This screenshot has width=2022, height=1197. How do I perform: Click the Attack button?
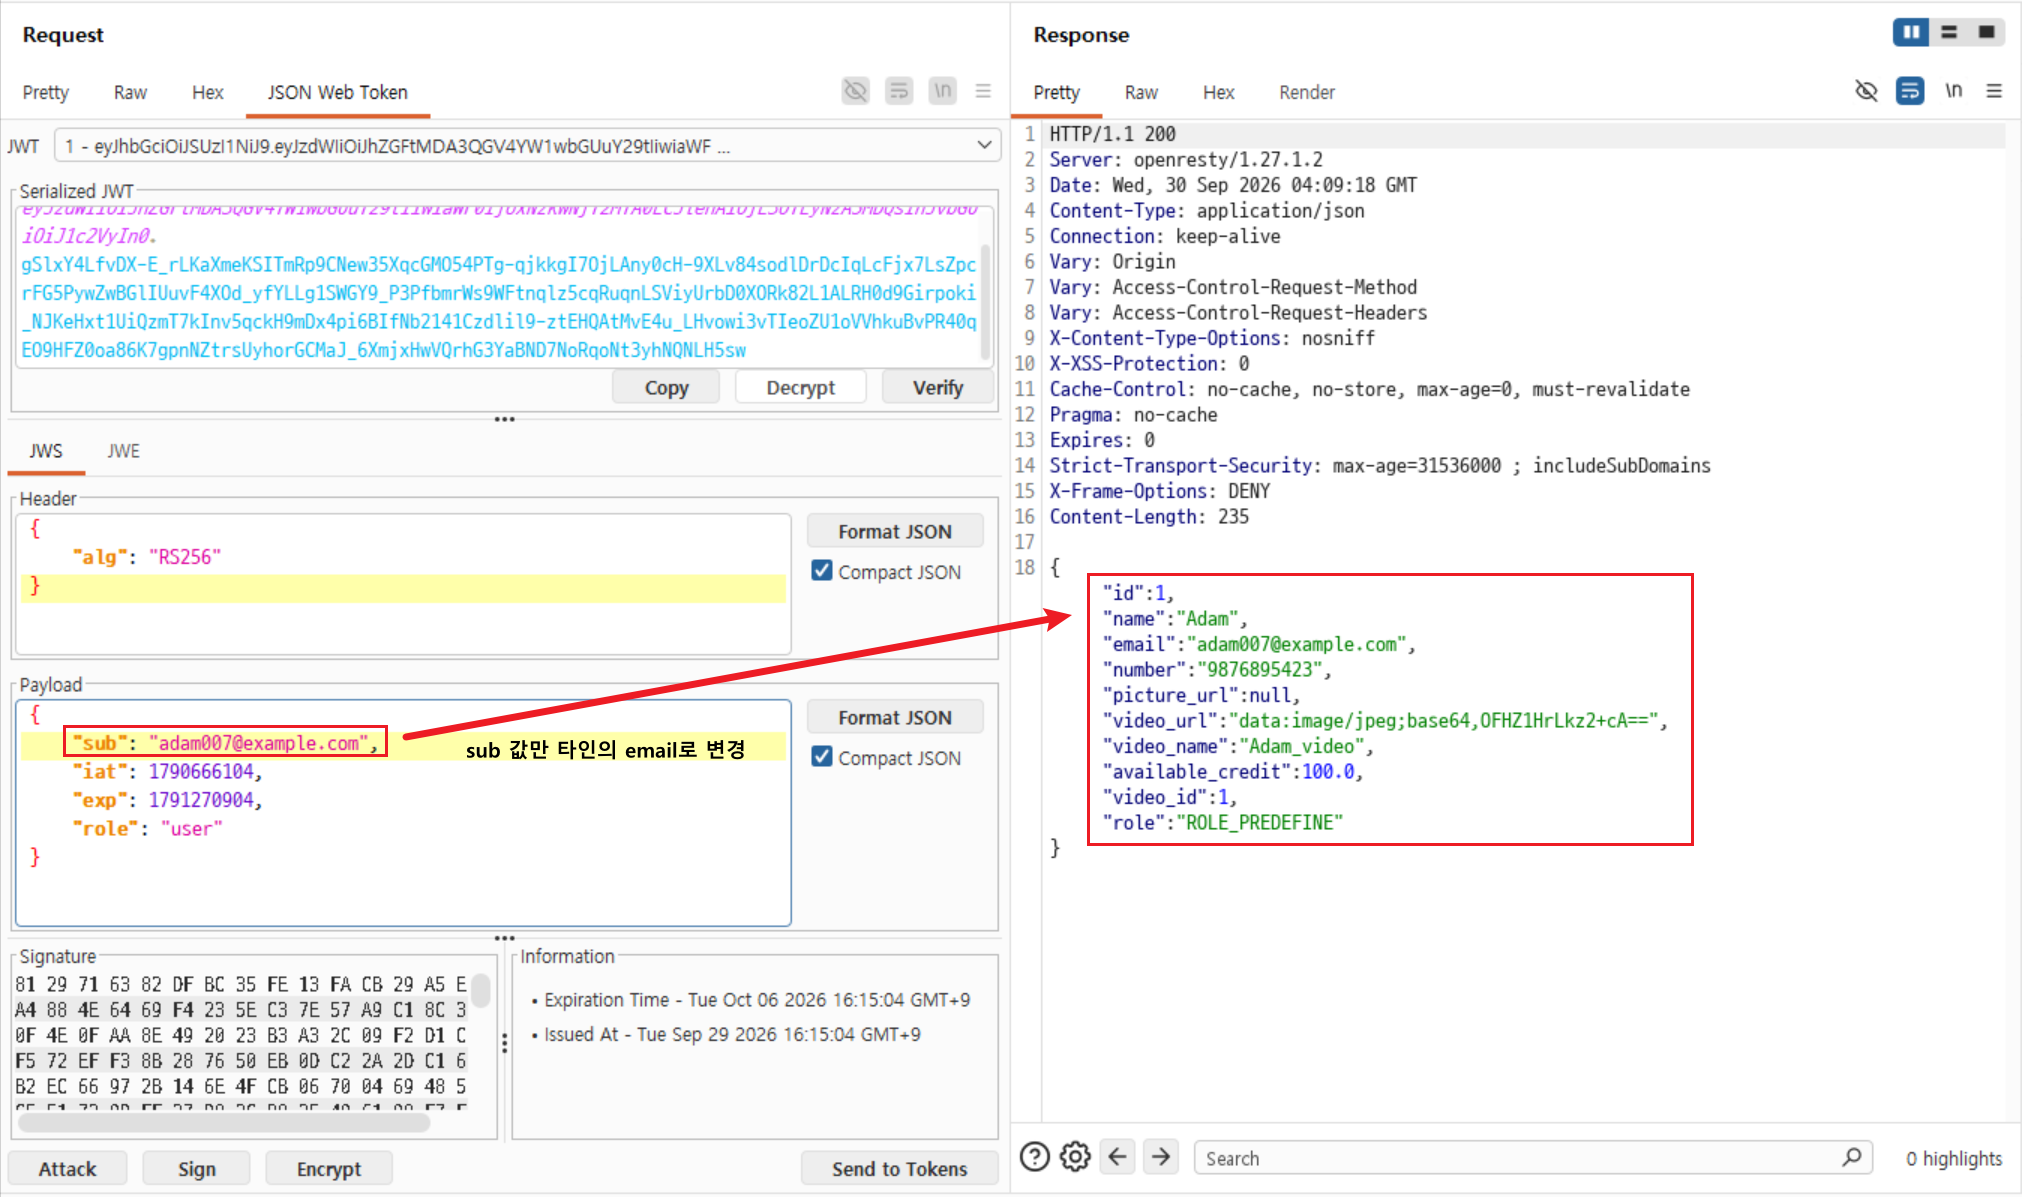pos(68,1168)
